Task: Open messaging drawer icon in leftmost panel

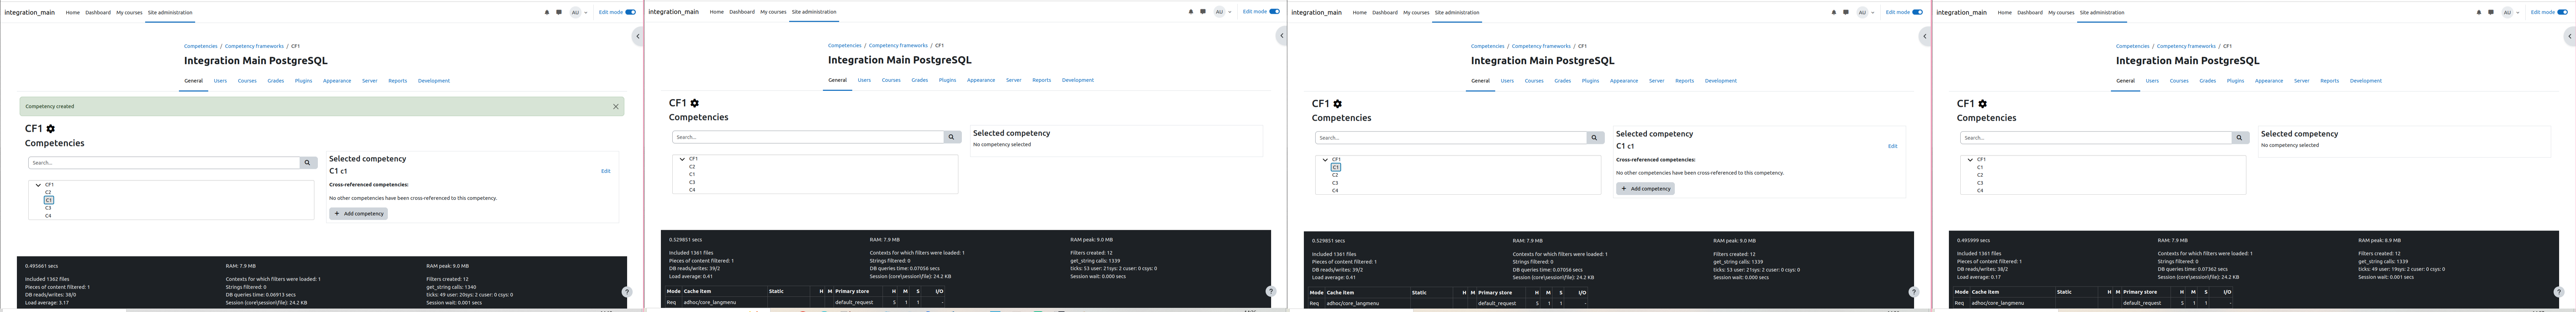Action: coord(559,12)
